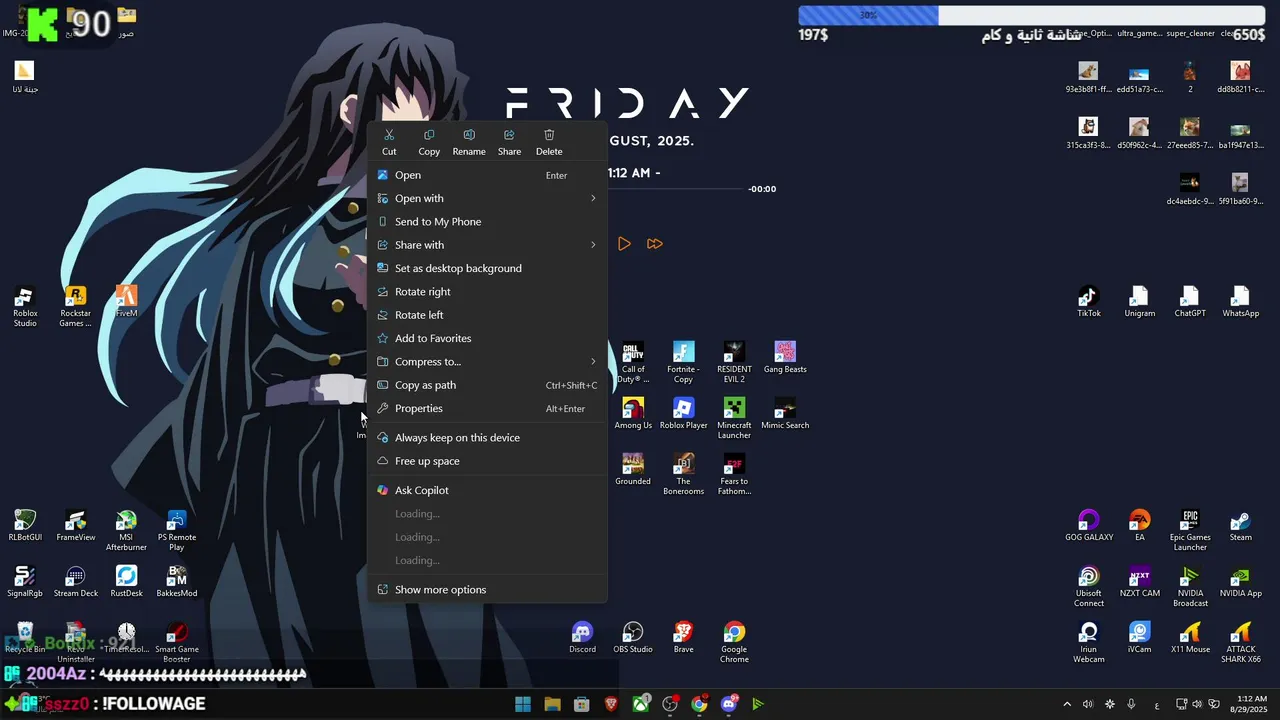Open Brave browser desktop icon
The height and width of the screenshot is (720, 1280).
pos(683,637)
